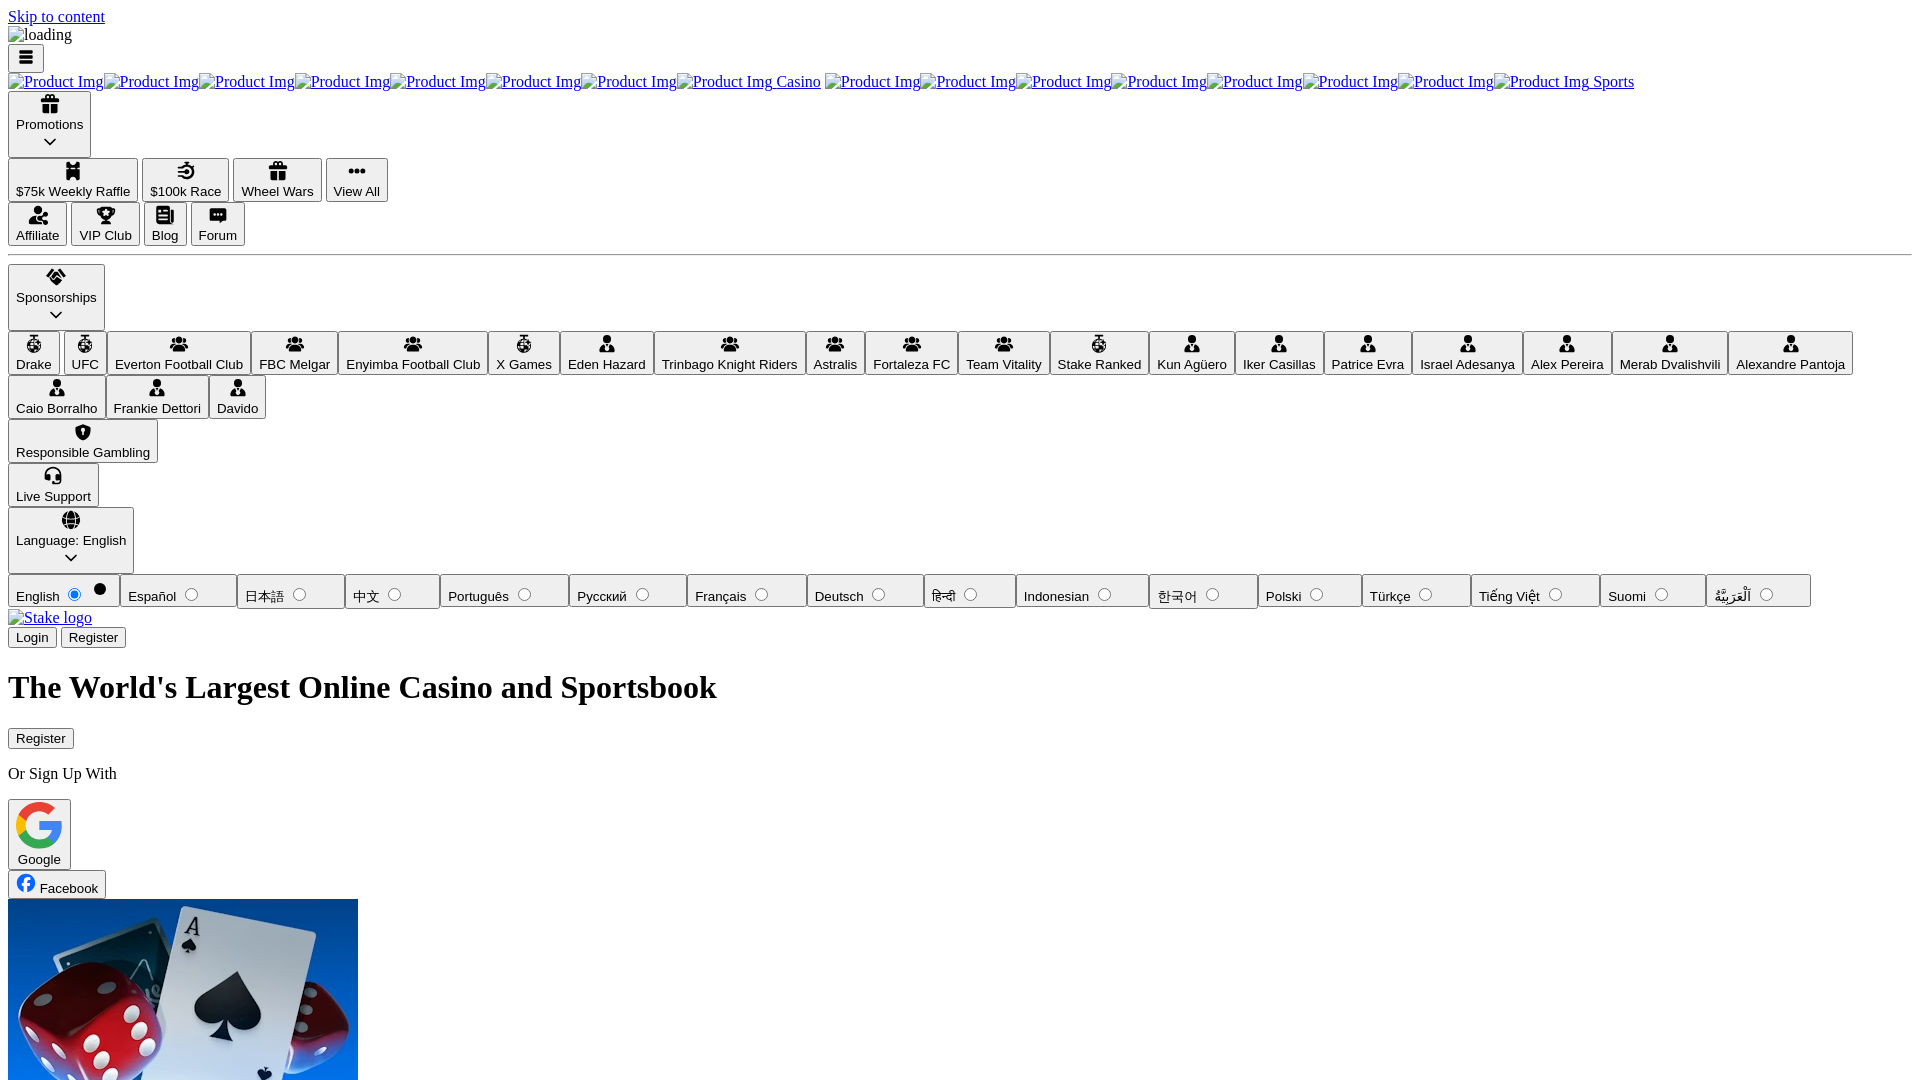The height and width of the screenshot is (1080, 1920).
Task: Select the Español language radio
Action: click(x=191, y=595)
